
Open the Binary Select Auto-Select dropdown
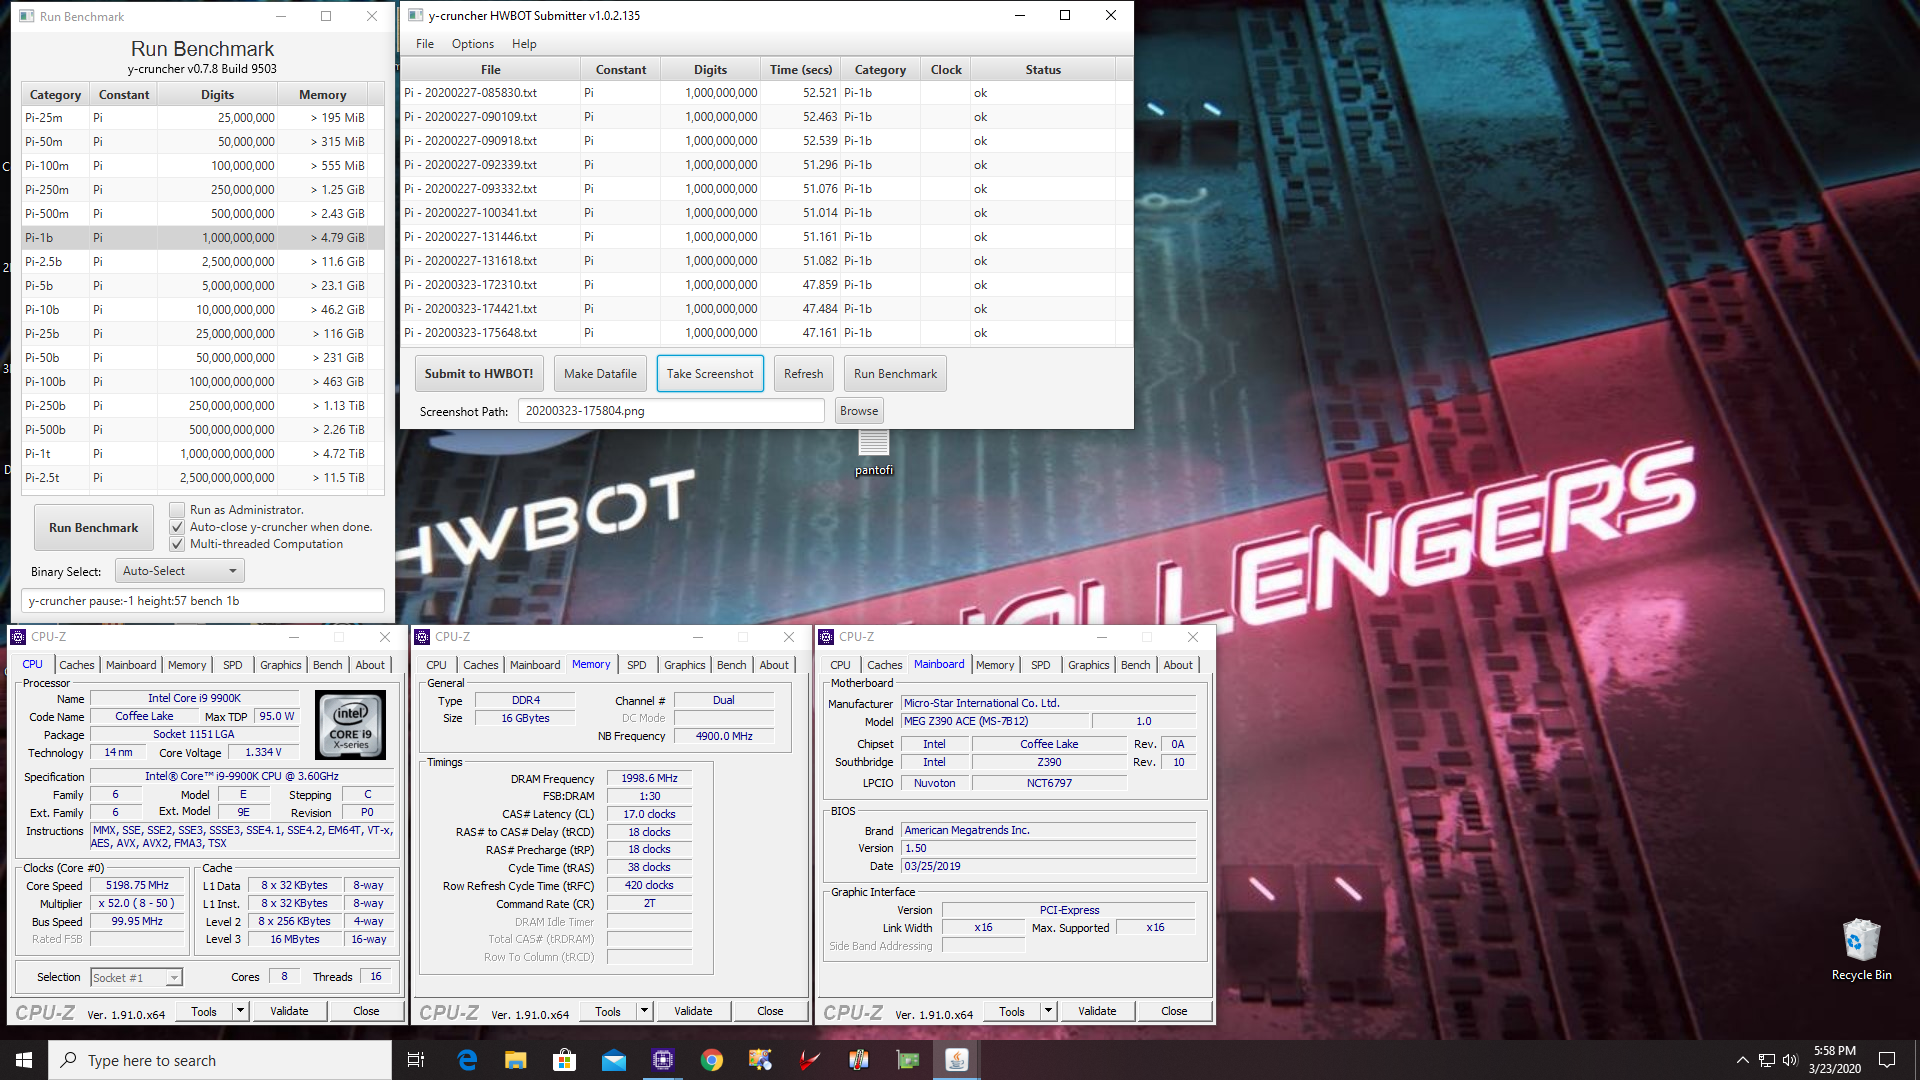[180, 571]
